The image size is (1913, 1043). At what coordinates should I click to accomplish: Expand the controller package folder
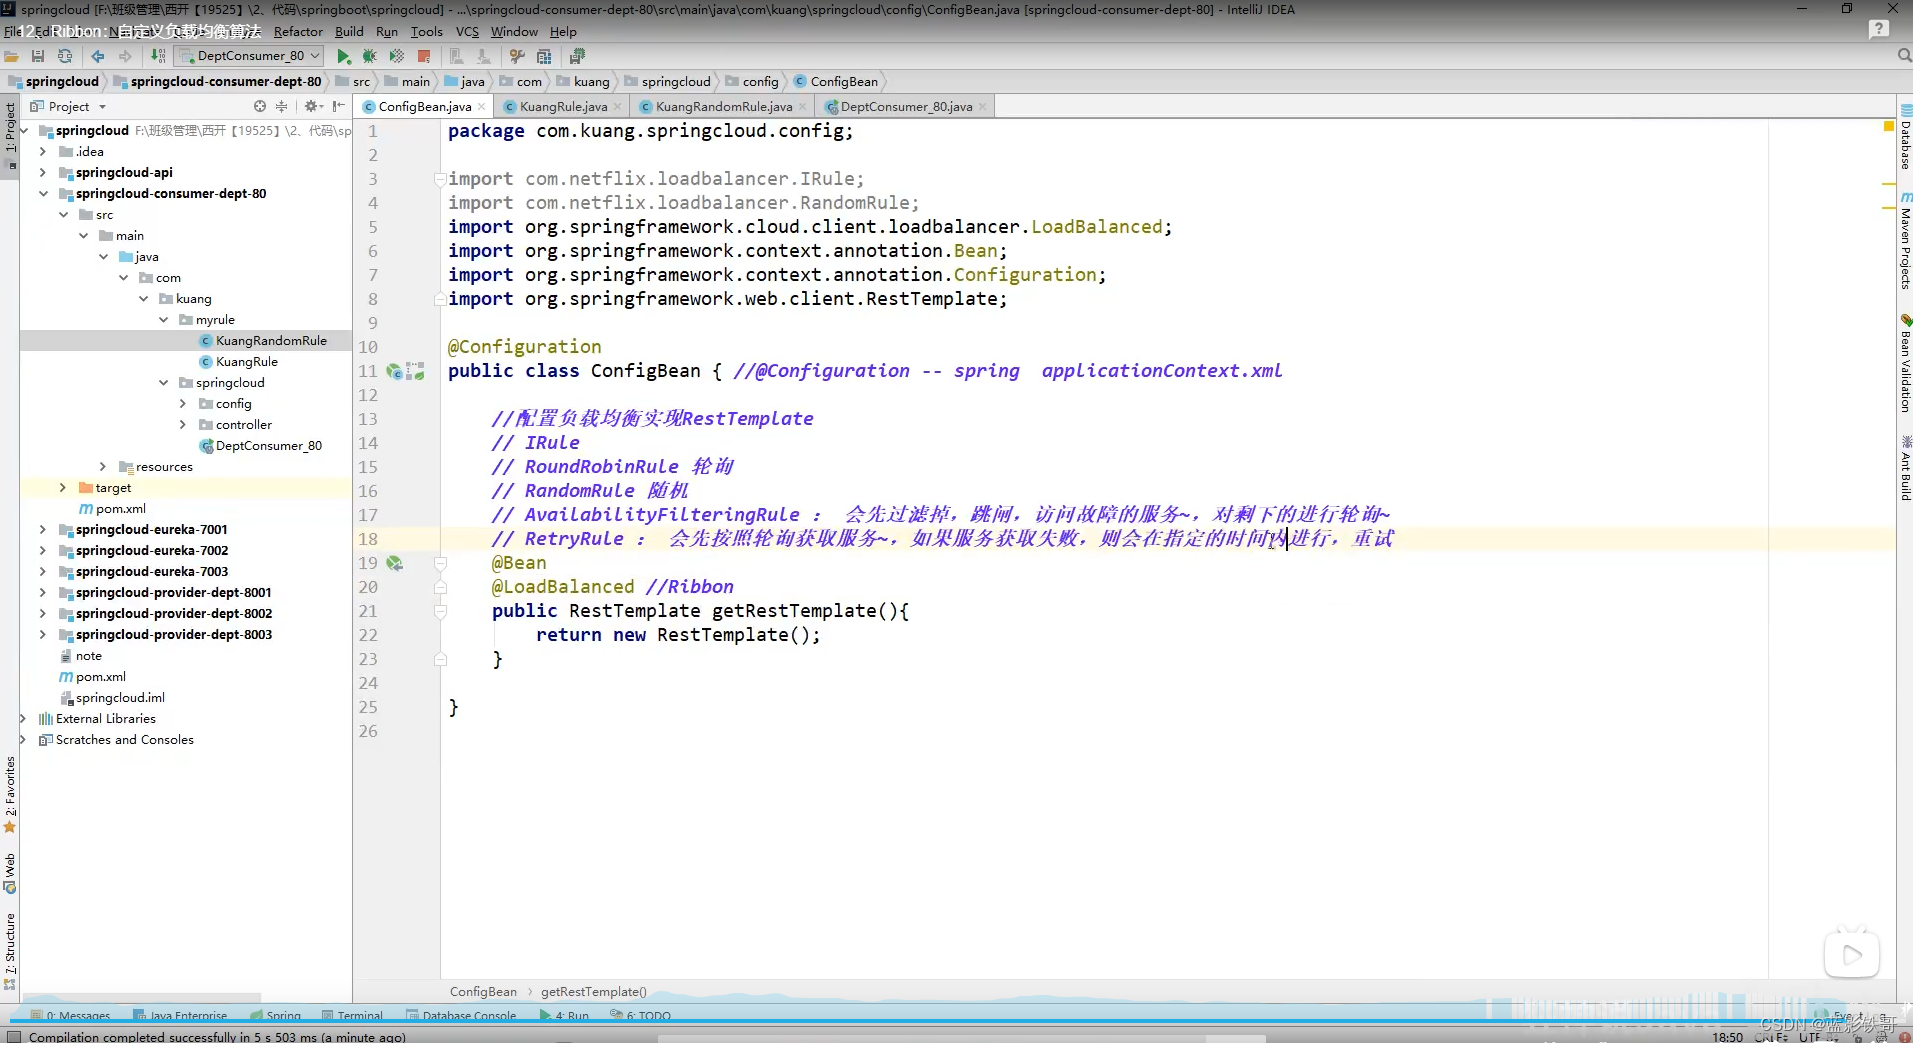tap(183, 425)
